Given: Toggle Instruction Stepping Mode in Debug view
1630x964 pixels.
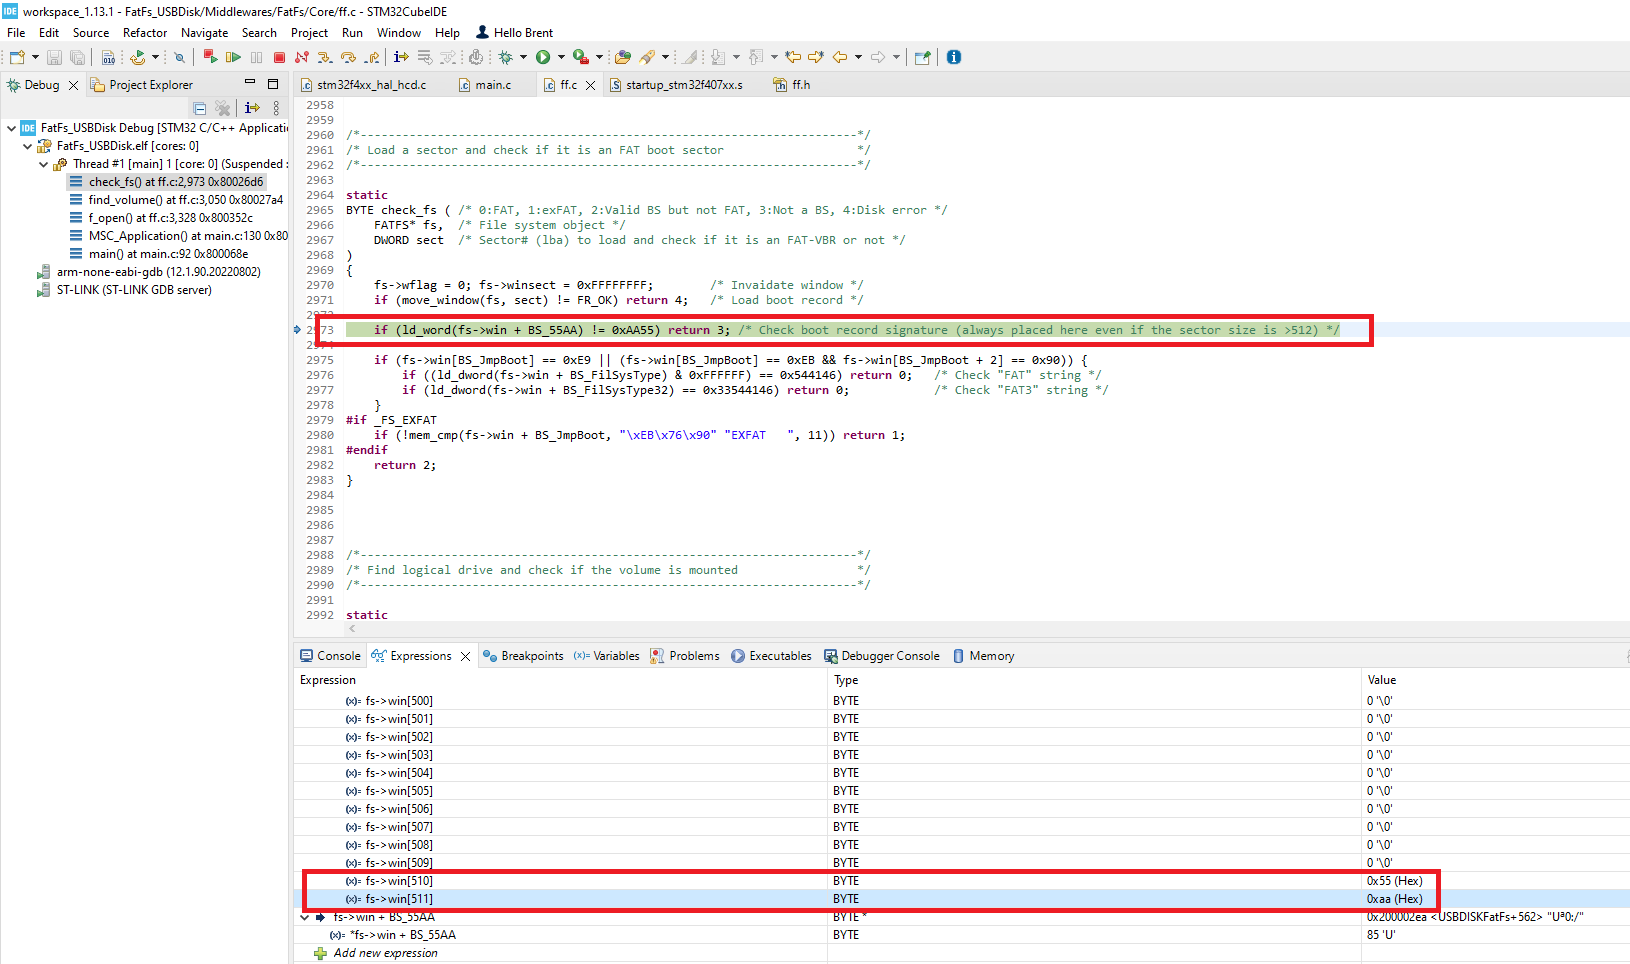Looking at the screenshot, I should [252, 108].
